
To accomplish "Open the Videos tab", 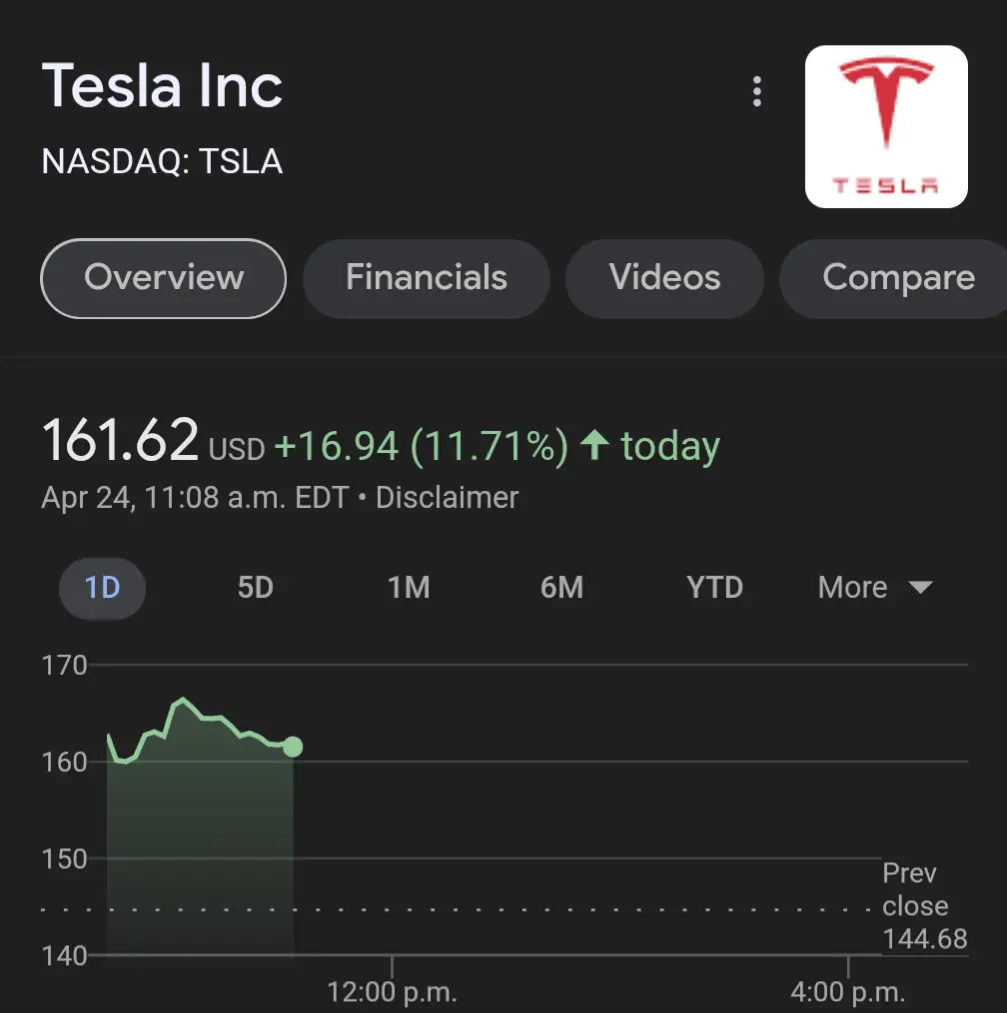I will [665, 278].
